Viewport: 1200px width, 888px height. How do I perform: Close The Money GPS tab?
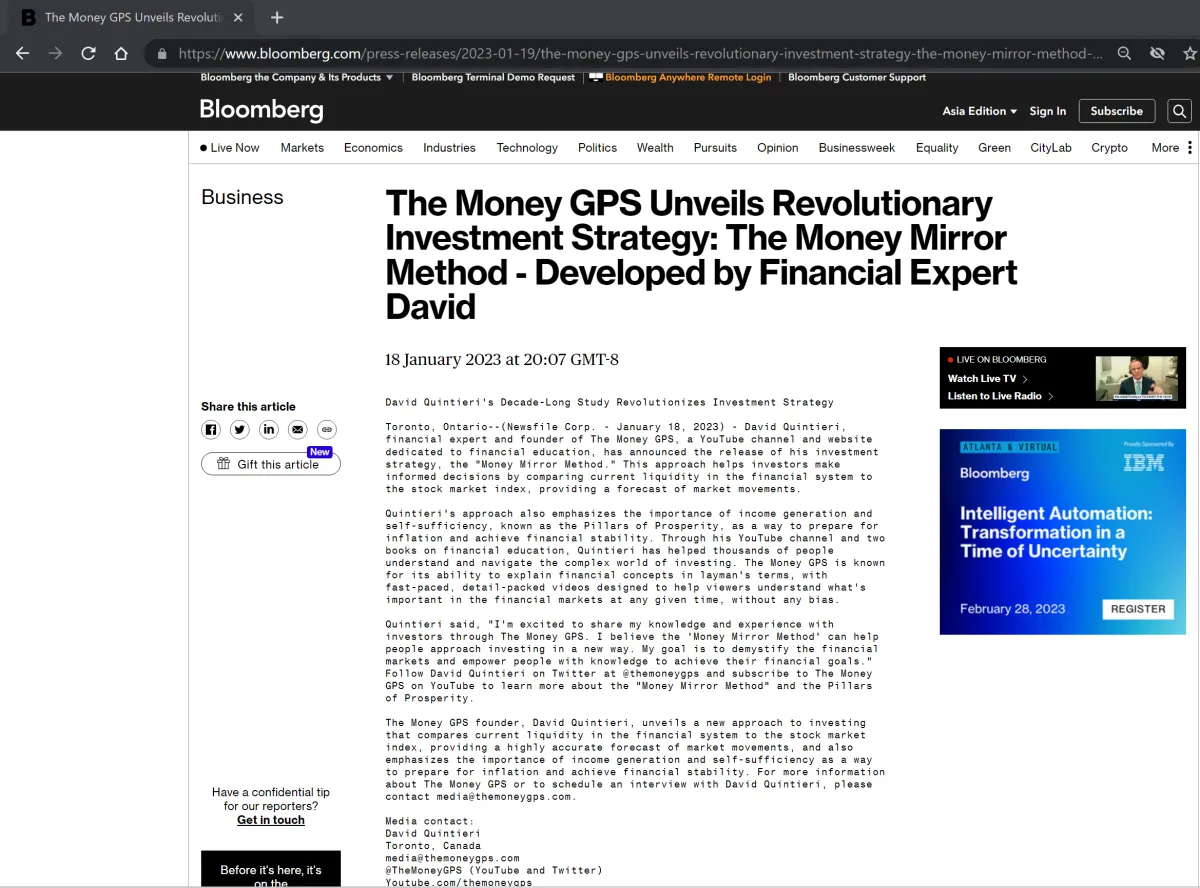237,17
